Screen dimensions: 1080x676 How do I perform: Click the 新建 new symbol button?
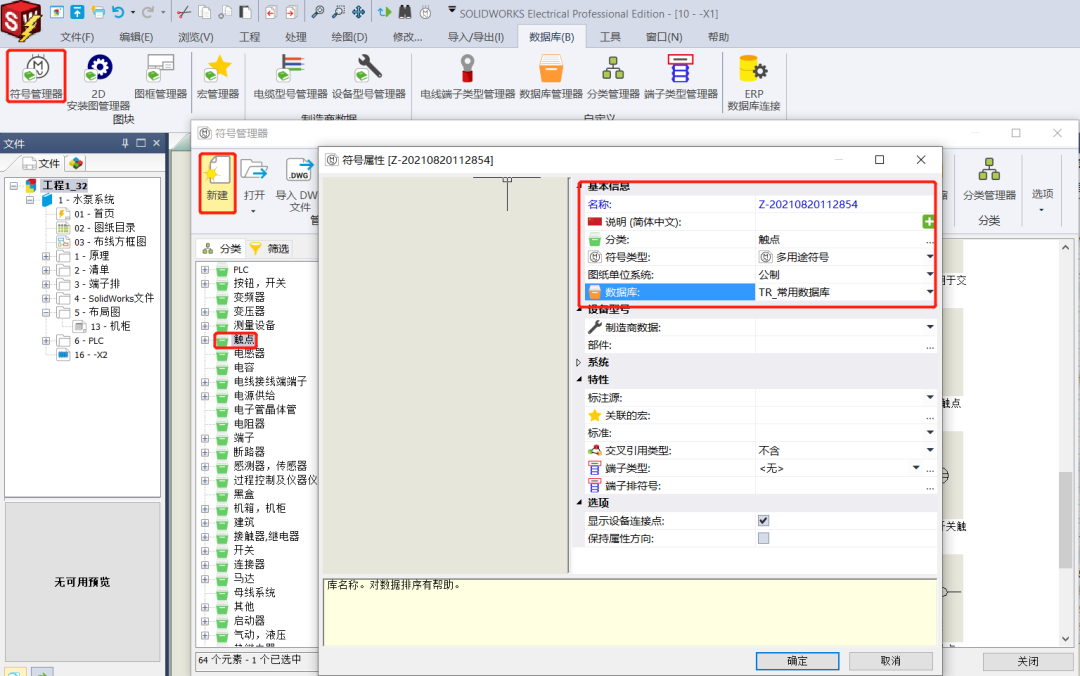point(217,183)
